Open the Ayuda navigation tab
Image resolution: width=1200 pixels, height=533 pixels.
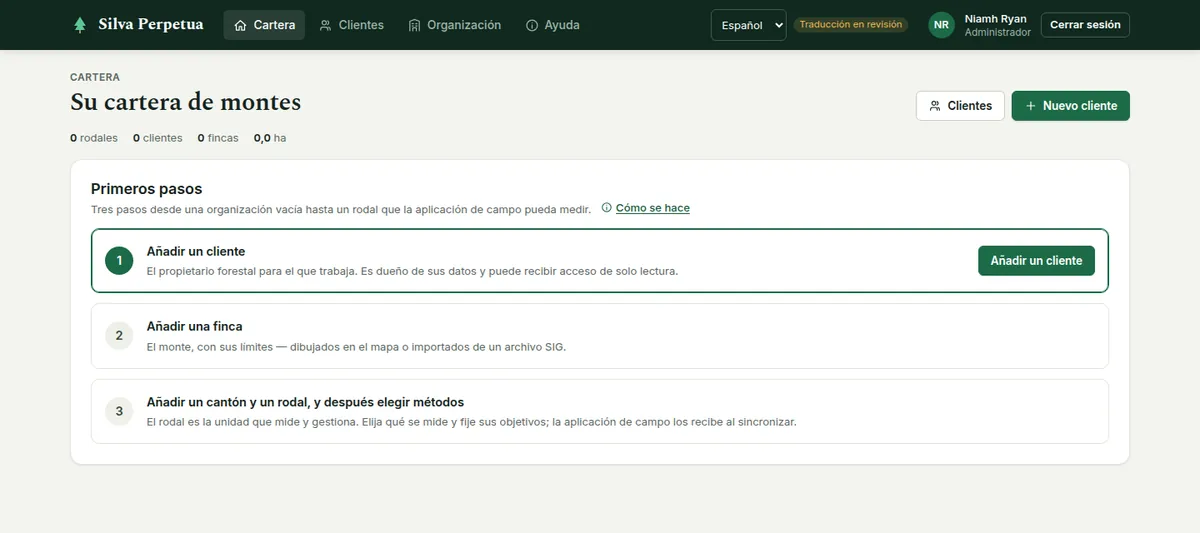(x=552, y=25)
